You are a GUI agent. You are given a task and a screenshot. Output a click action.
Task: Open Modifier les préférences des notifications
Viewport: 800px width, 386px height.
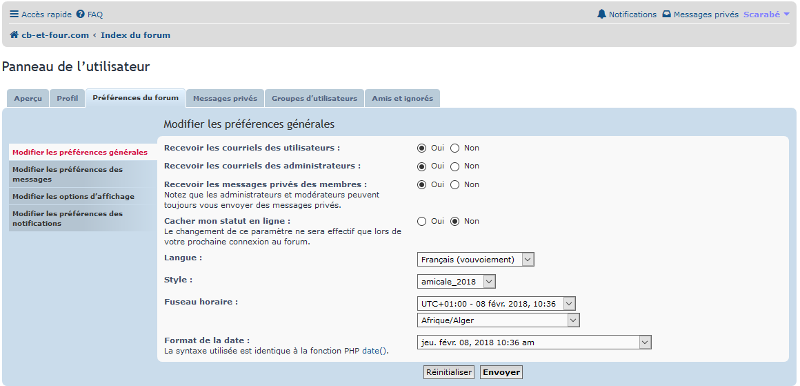point(83,218)
